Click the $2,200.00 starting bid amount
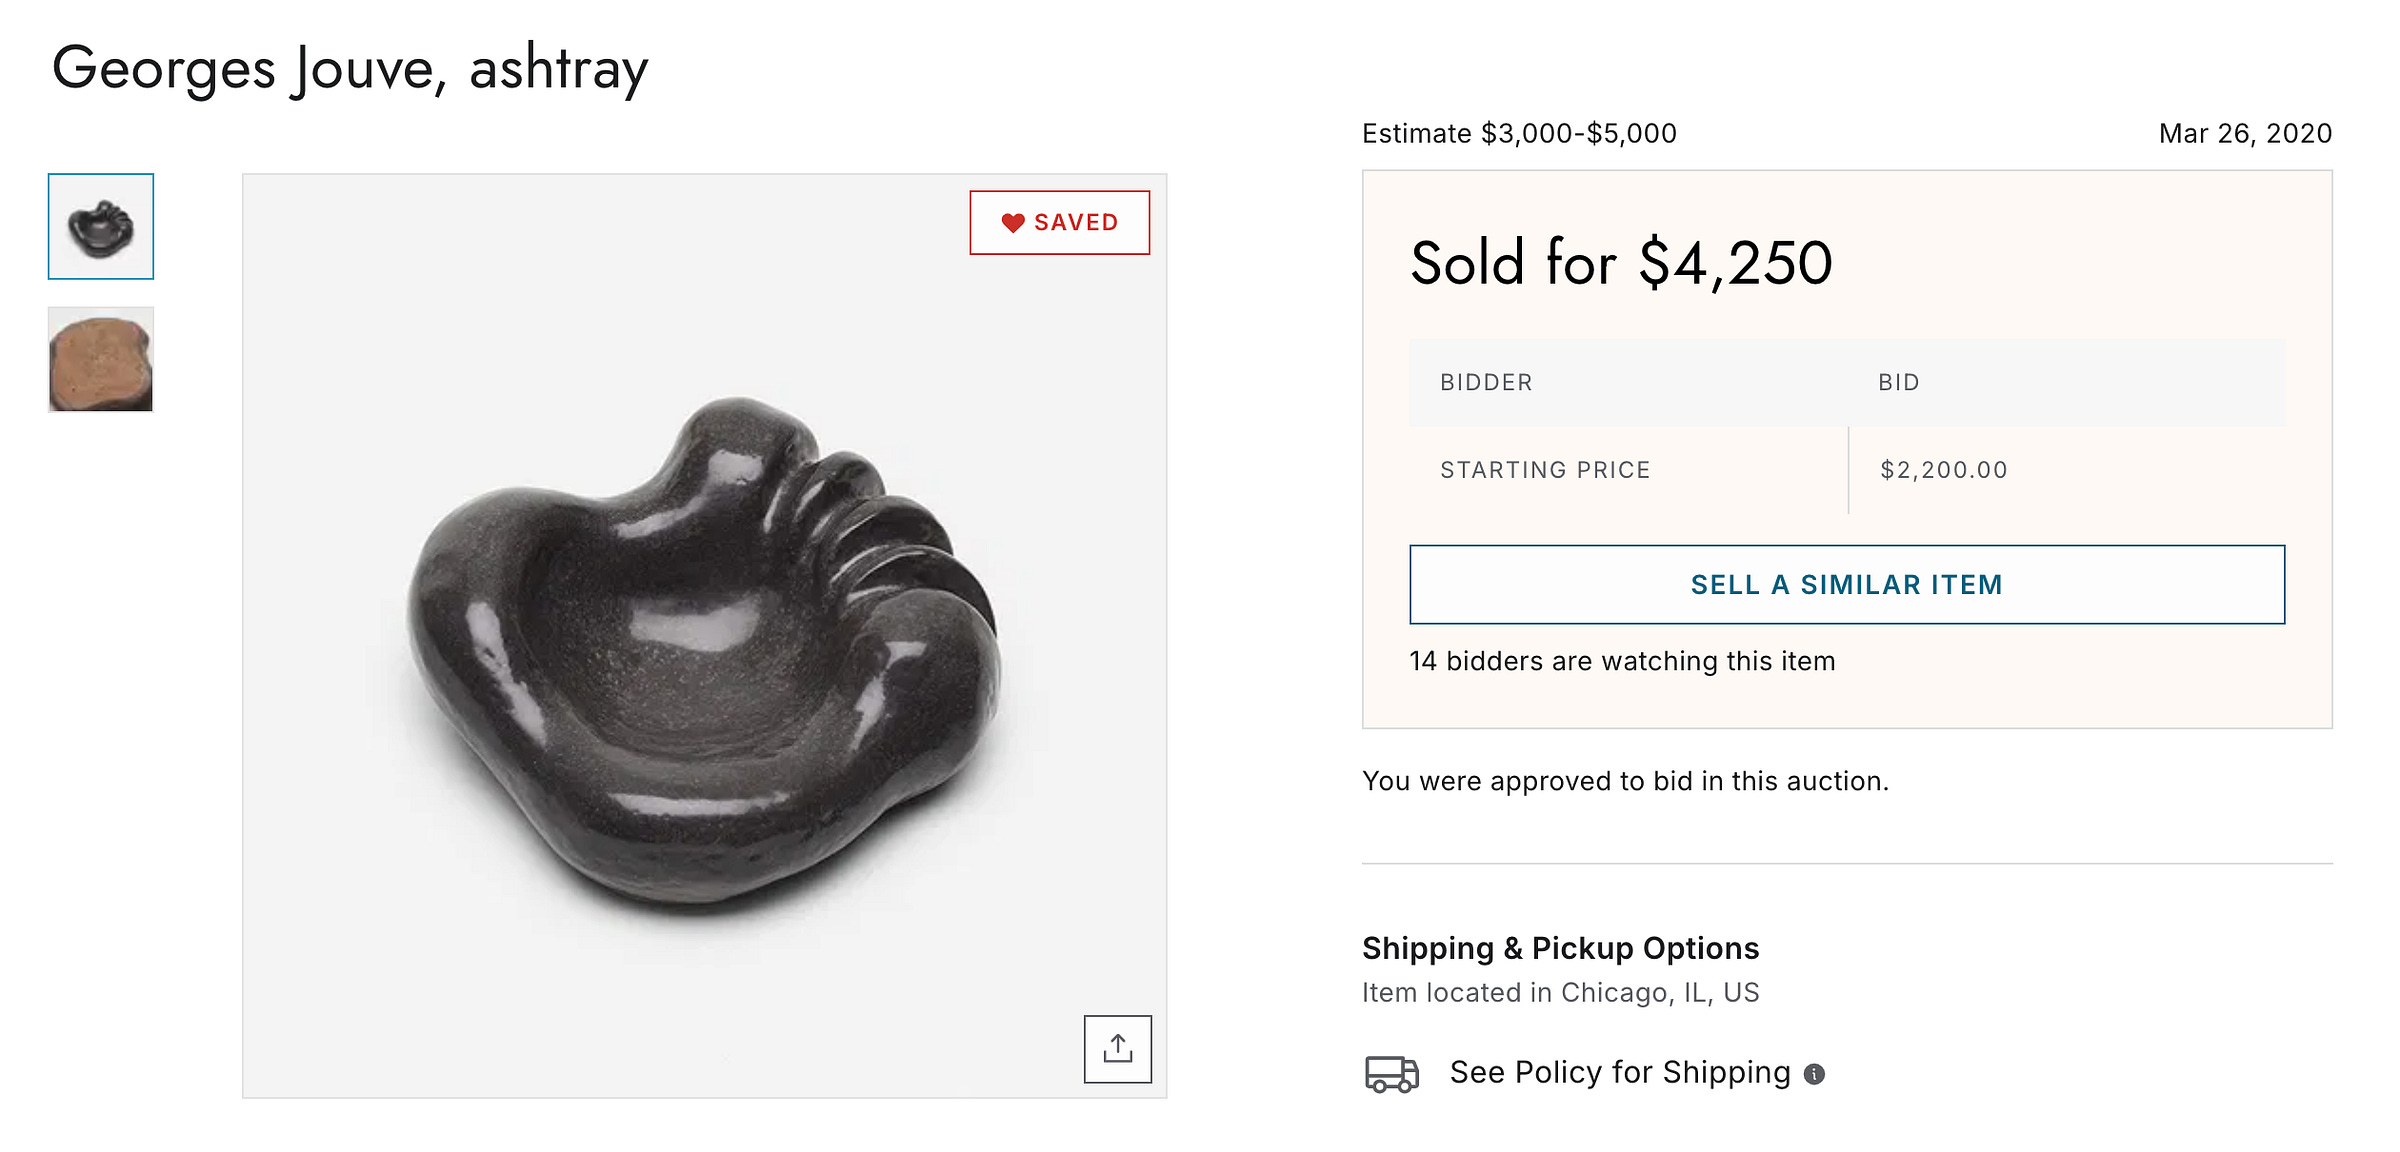The height and width of the screenshot is (1152, 2400). (1943, 470)
